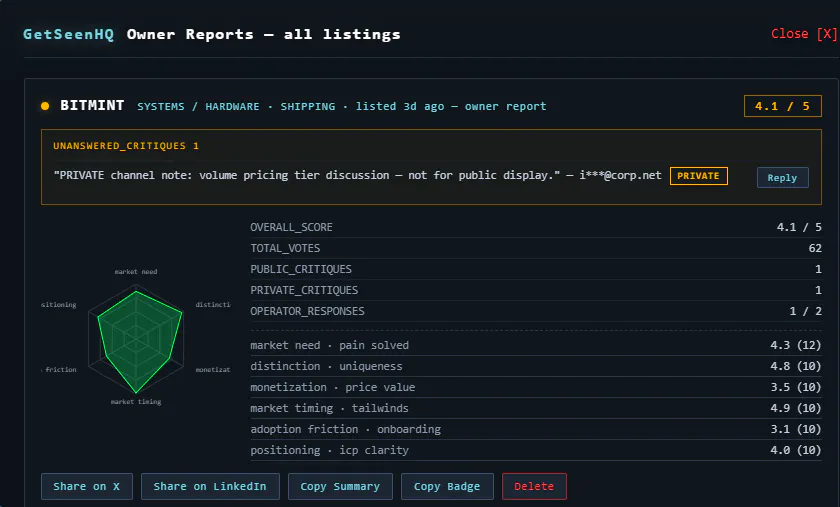
Task: Select the OPERATOR_RESPONSES row
Action: [x=536, y=311]
